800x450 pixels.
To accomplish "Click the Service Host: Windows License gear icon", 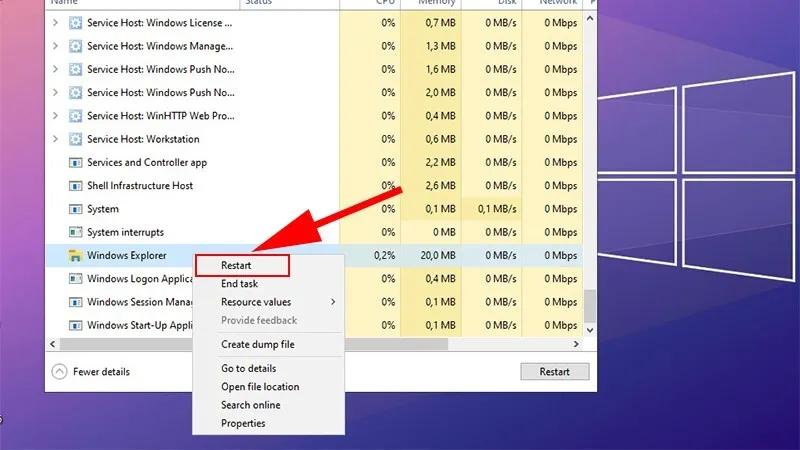I will [76, 23].
